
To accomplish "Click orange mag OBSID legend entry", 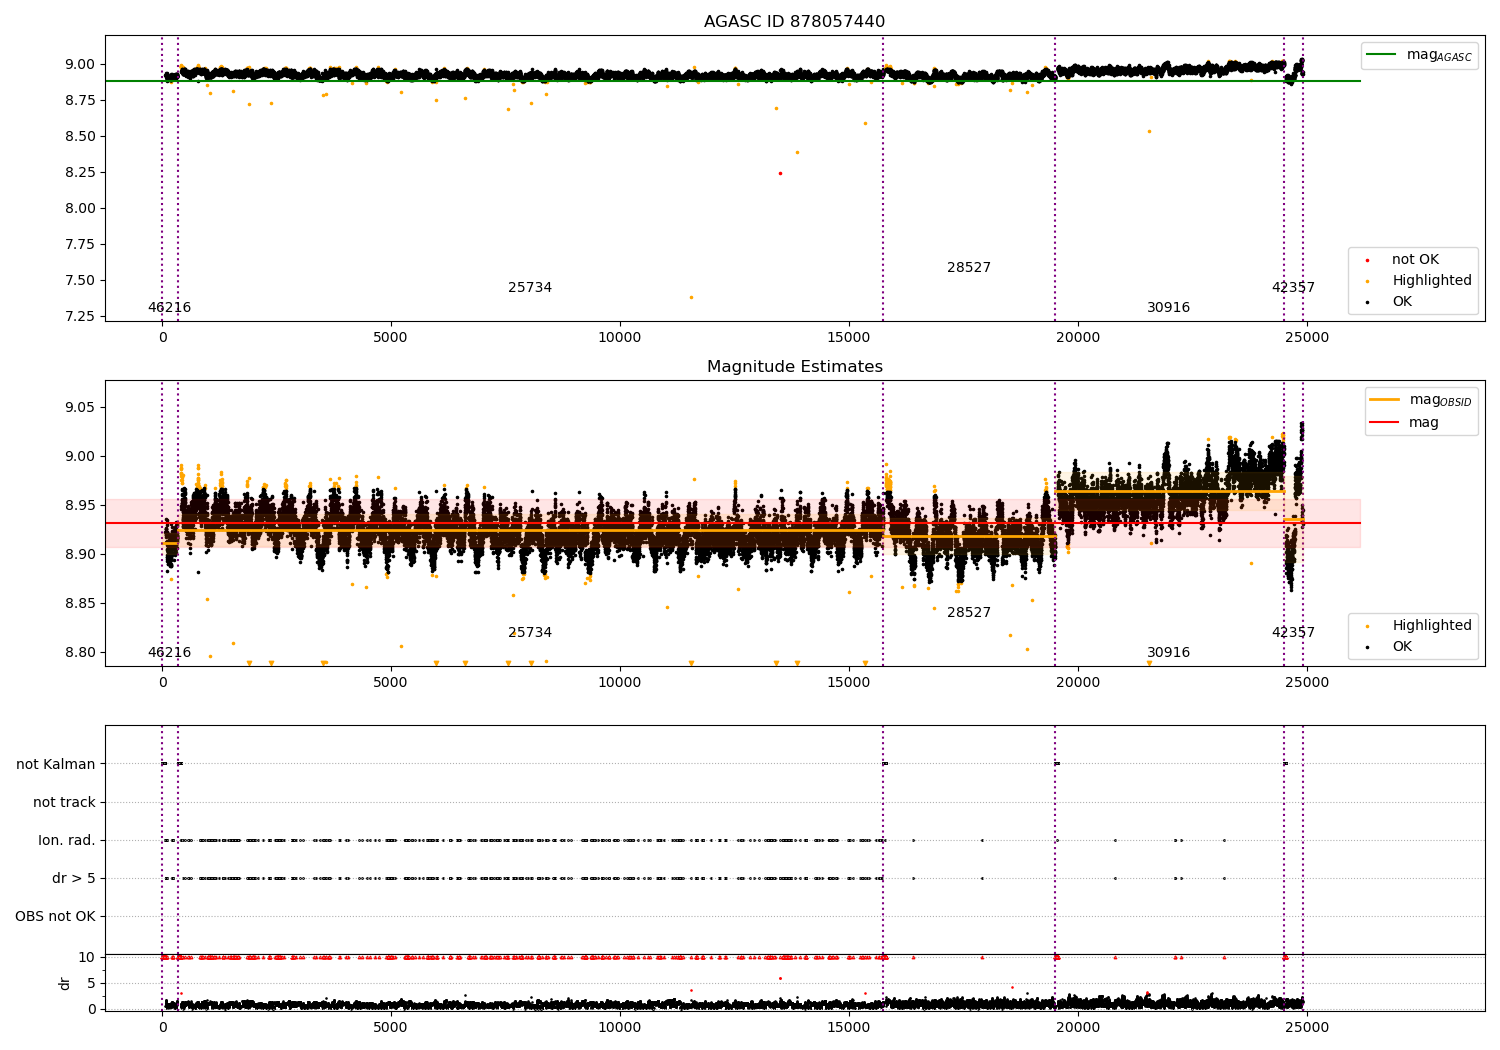I will coord(1420,400).
